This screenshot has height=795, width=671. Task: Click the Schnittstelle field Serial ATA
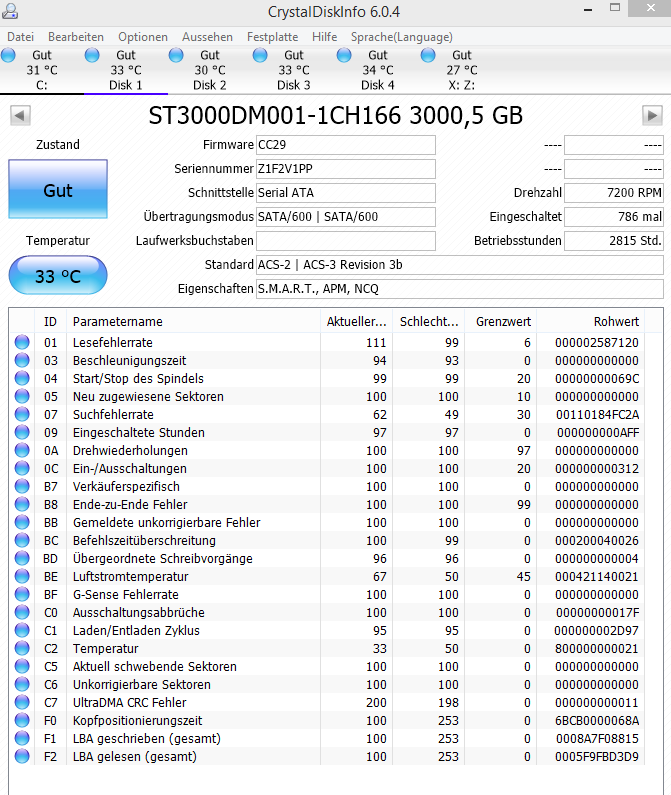coord(346,193)
